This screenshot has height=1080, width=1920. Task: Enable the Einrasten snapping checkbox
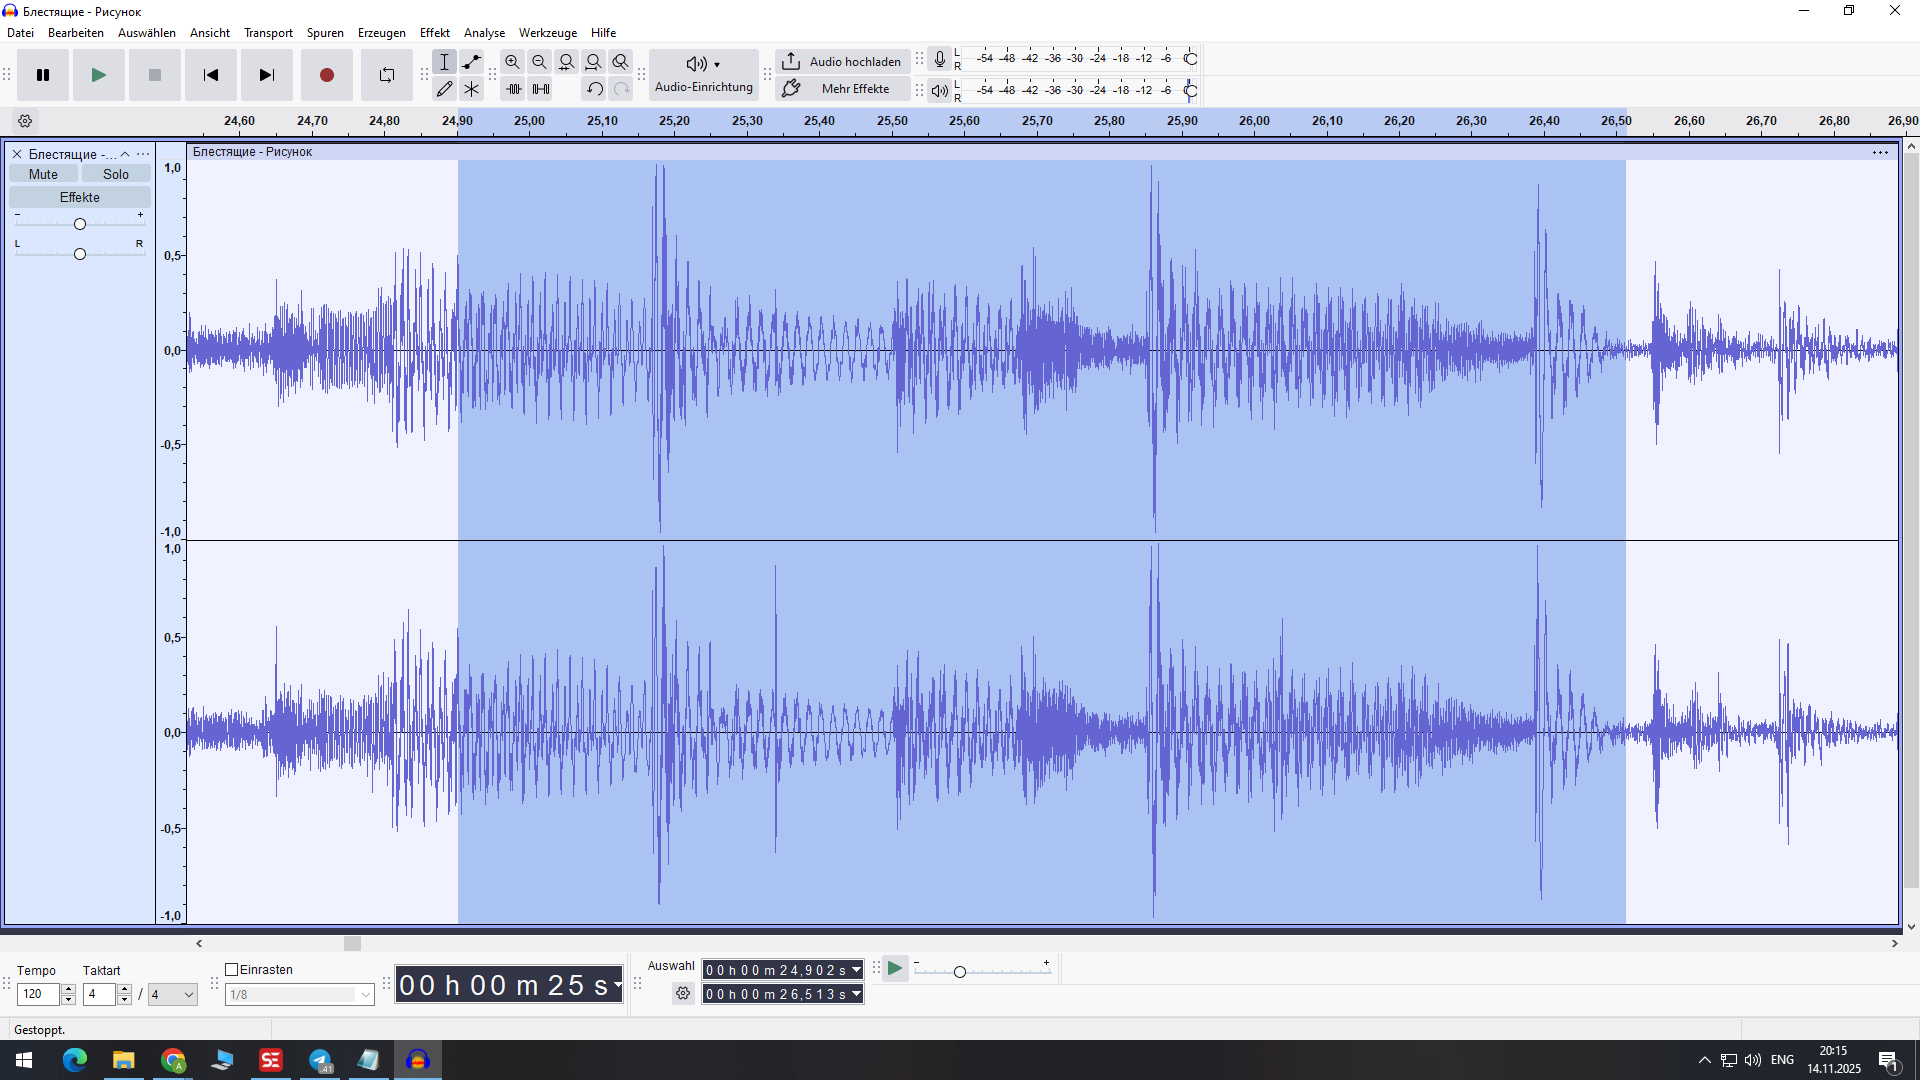tap(232, 970)
